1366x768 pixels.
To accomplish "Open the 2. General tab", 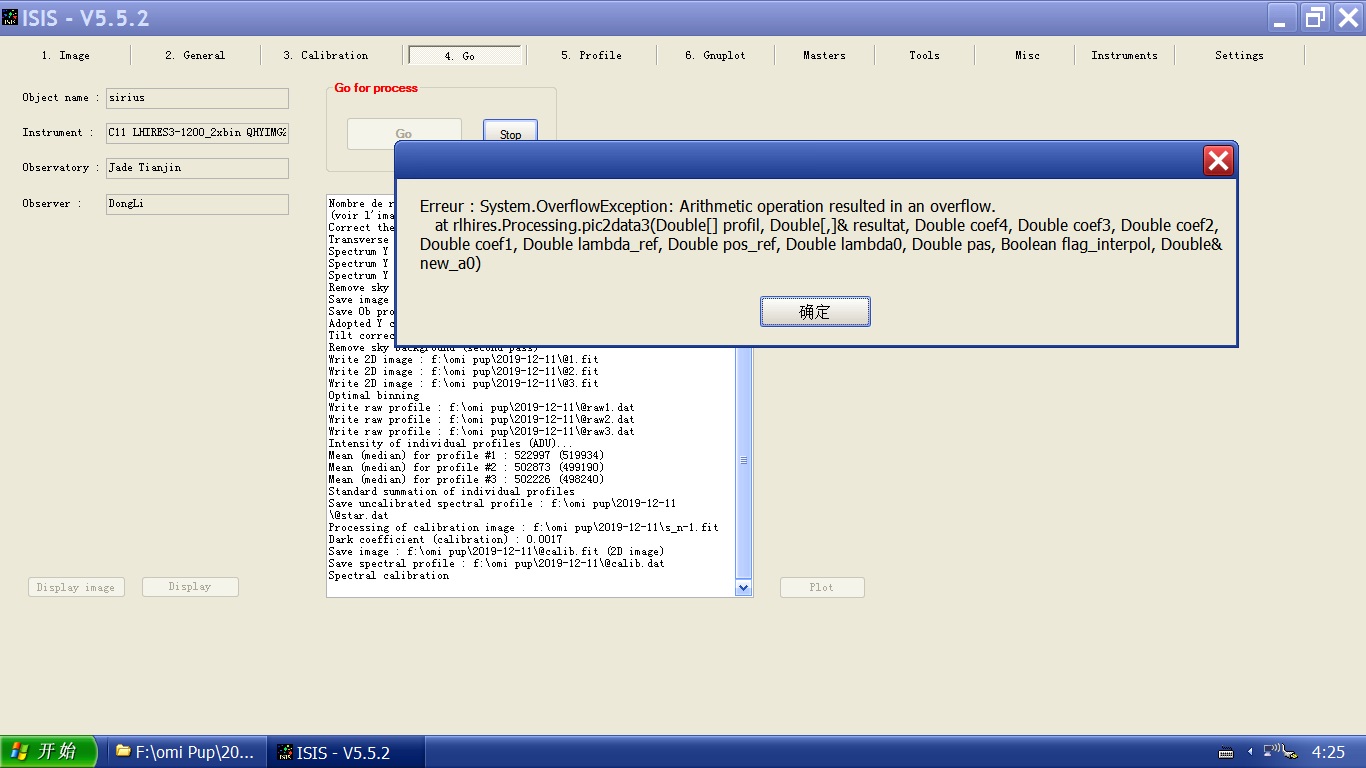I will click(x=195, y=56).
